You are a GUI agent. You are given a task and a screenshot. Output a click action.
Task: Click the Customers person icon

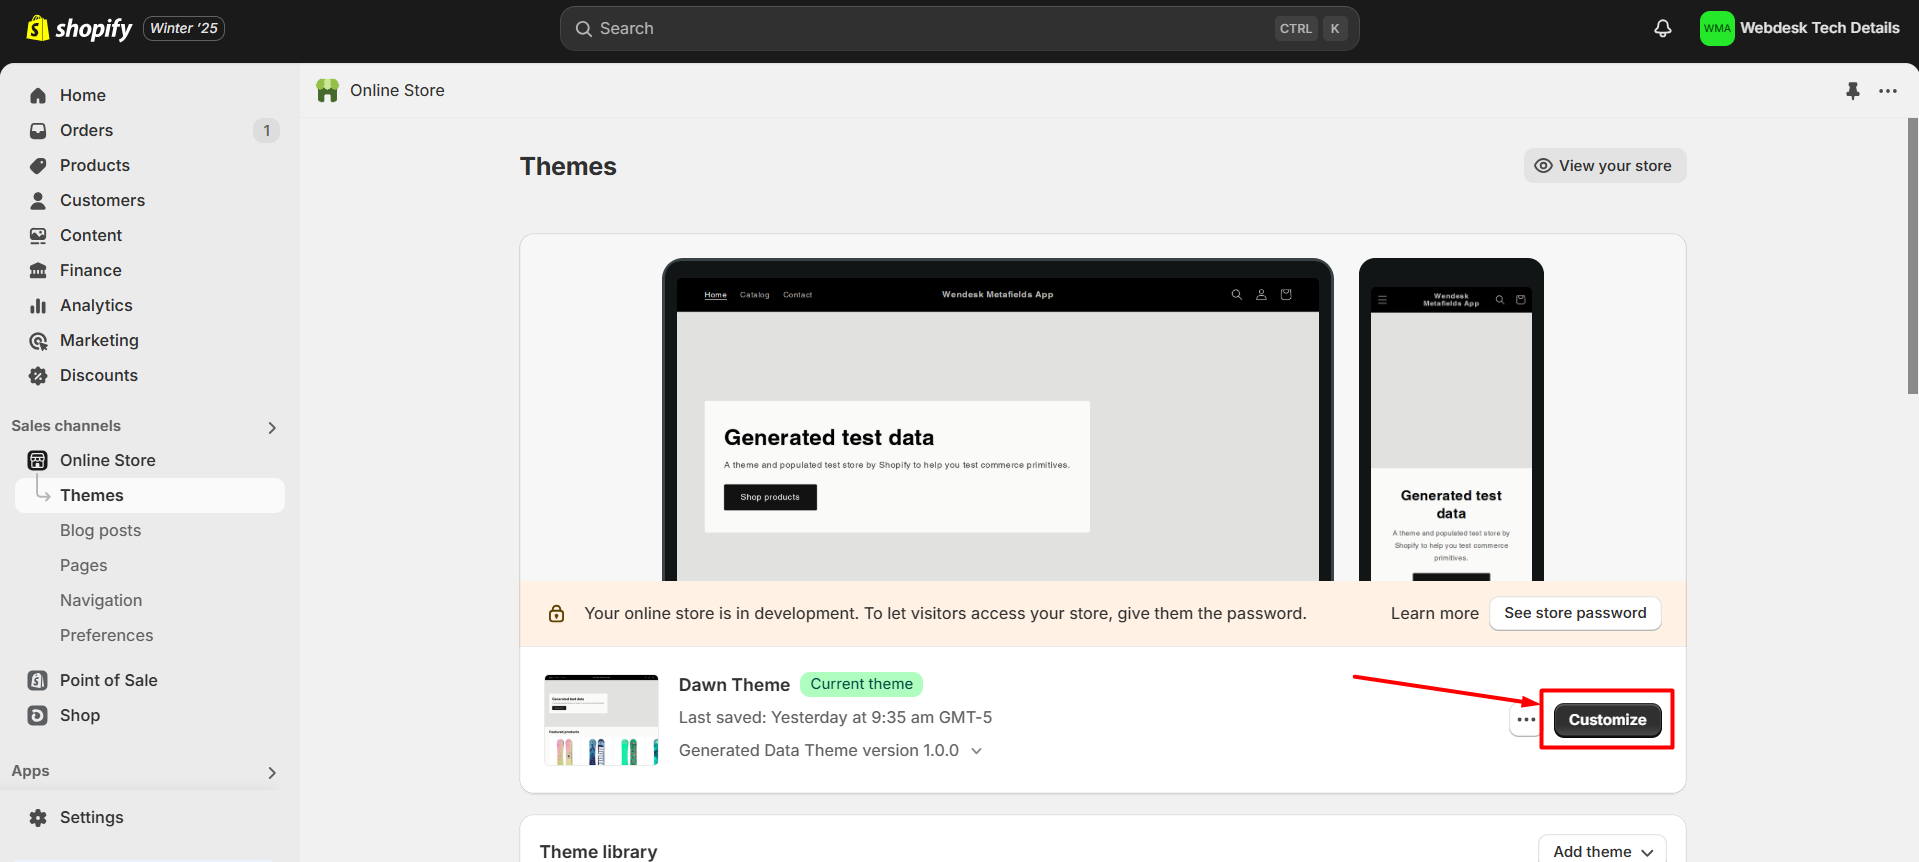(x=38, y=200)
